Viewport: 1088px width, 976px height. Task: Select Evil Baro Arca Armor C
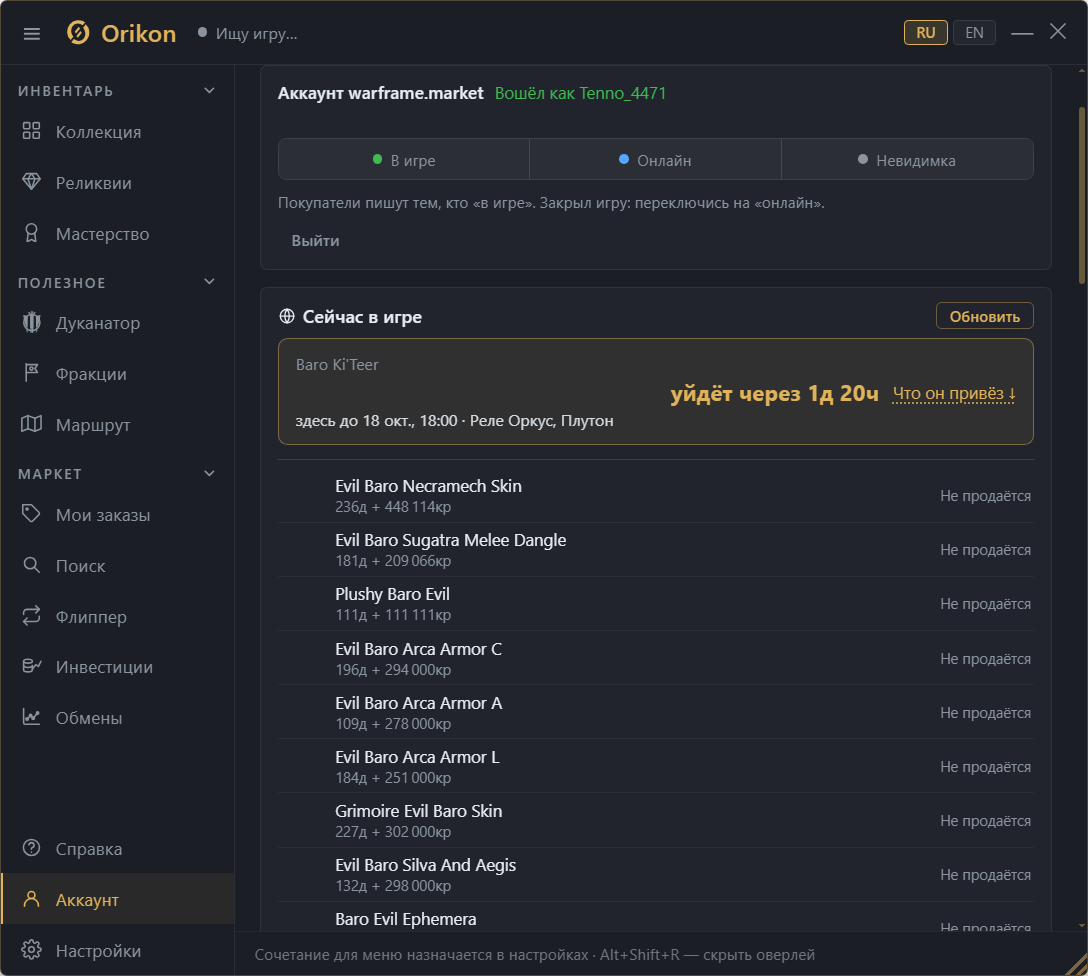655,658
